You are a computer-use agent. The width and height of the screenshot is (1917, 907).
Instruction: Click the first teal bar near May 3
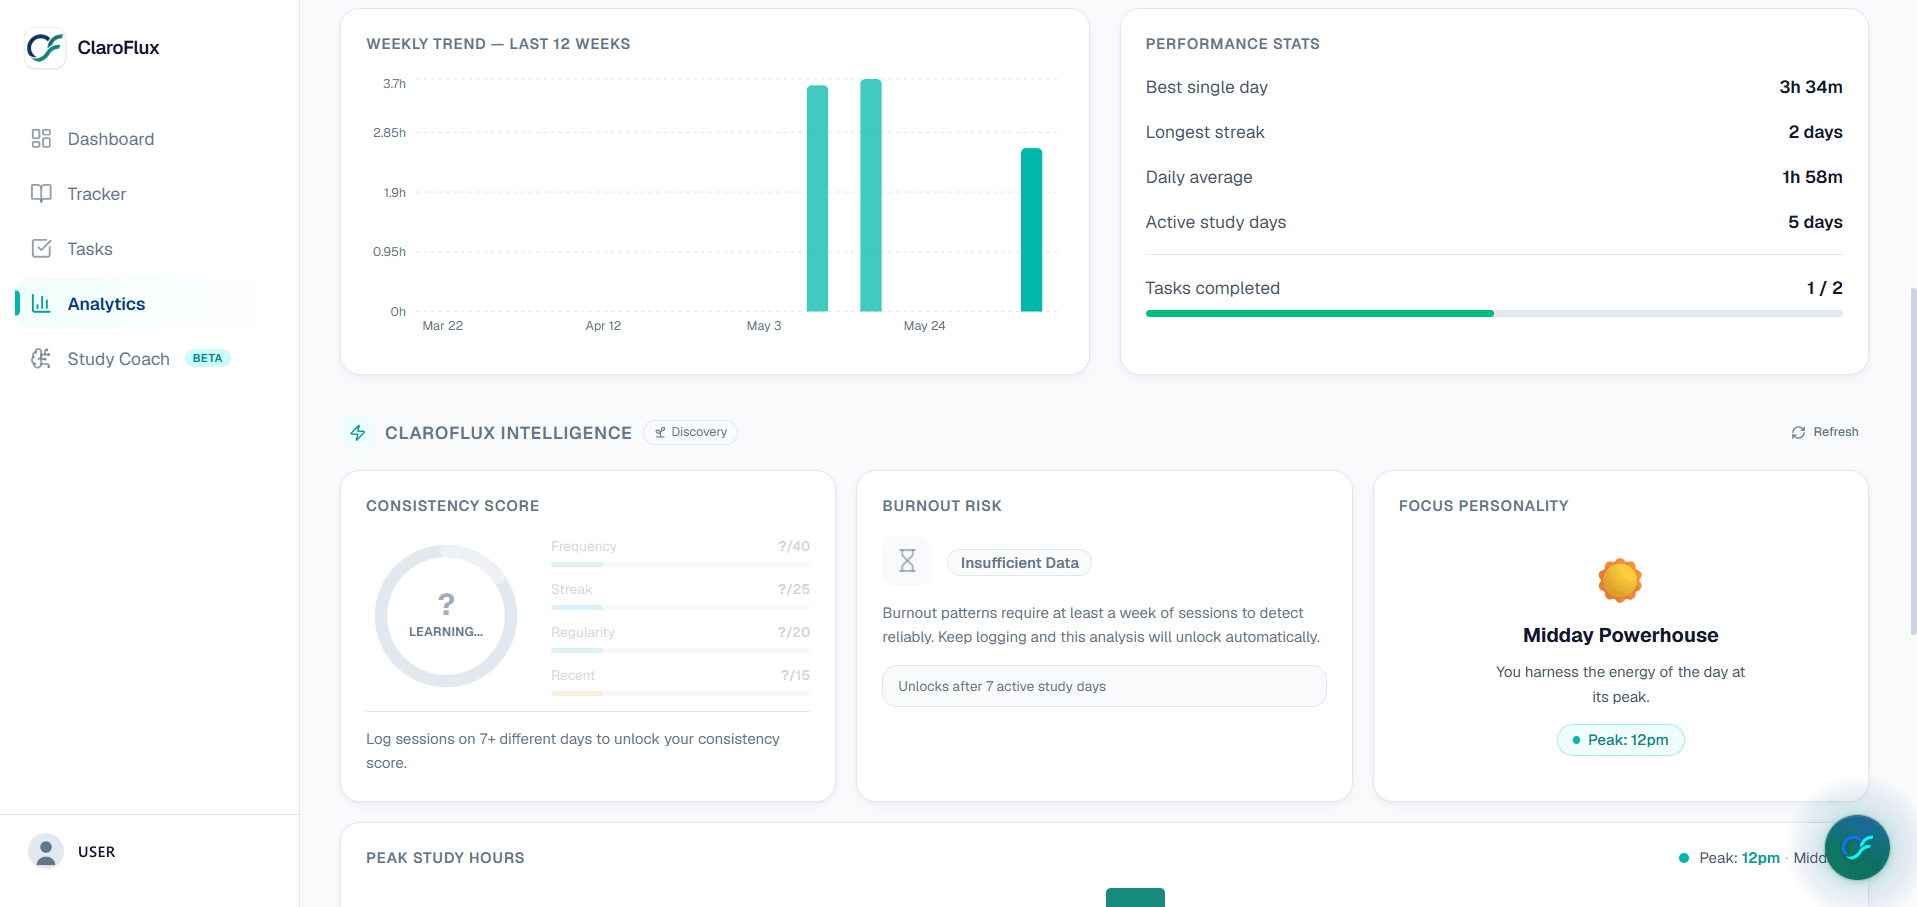point(817,198)
